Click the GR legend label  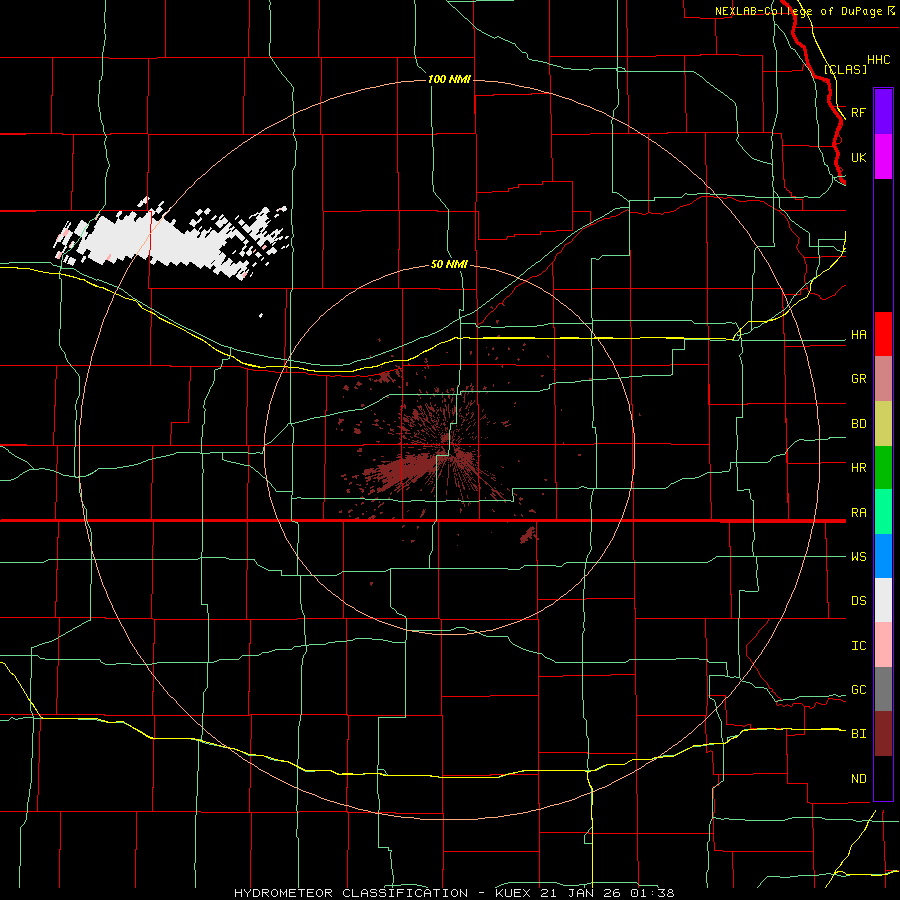(x=858, y=379)
